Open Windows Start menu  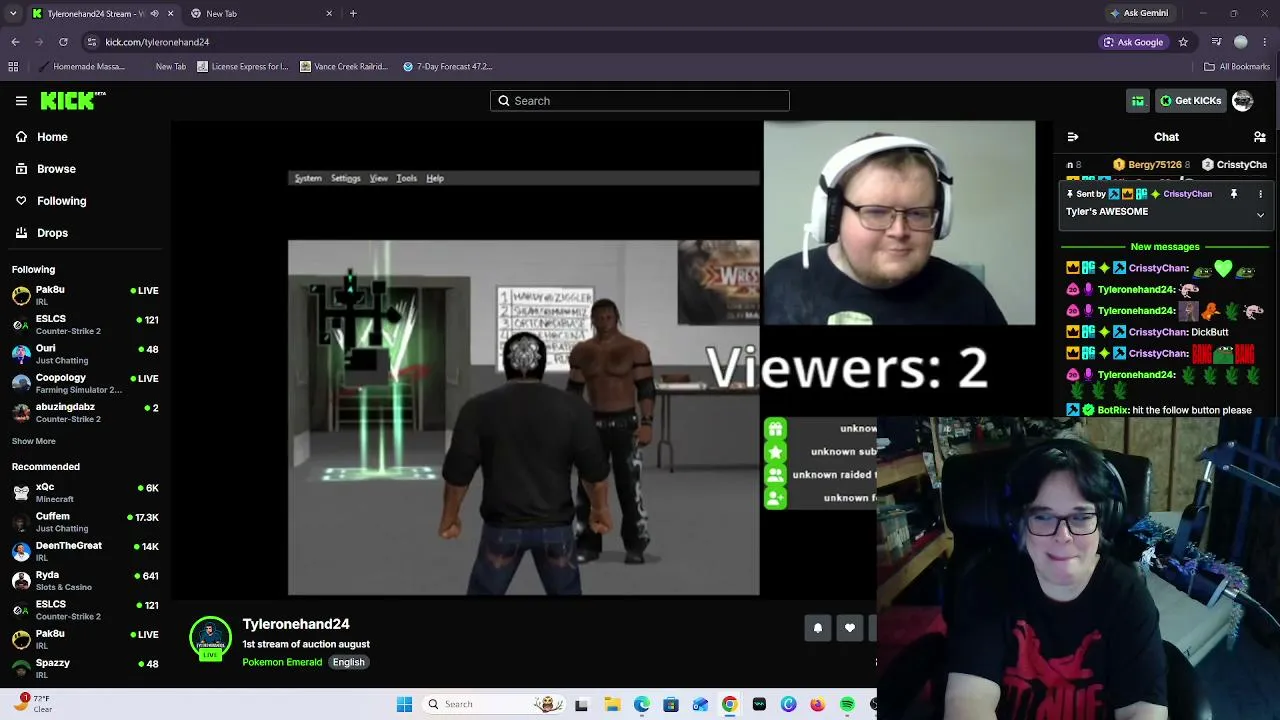coord(404,705)
